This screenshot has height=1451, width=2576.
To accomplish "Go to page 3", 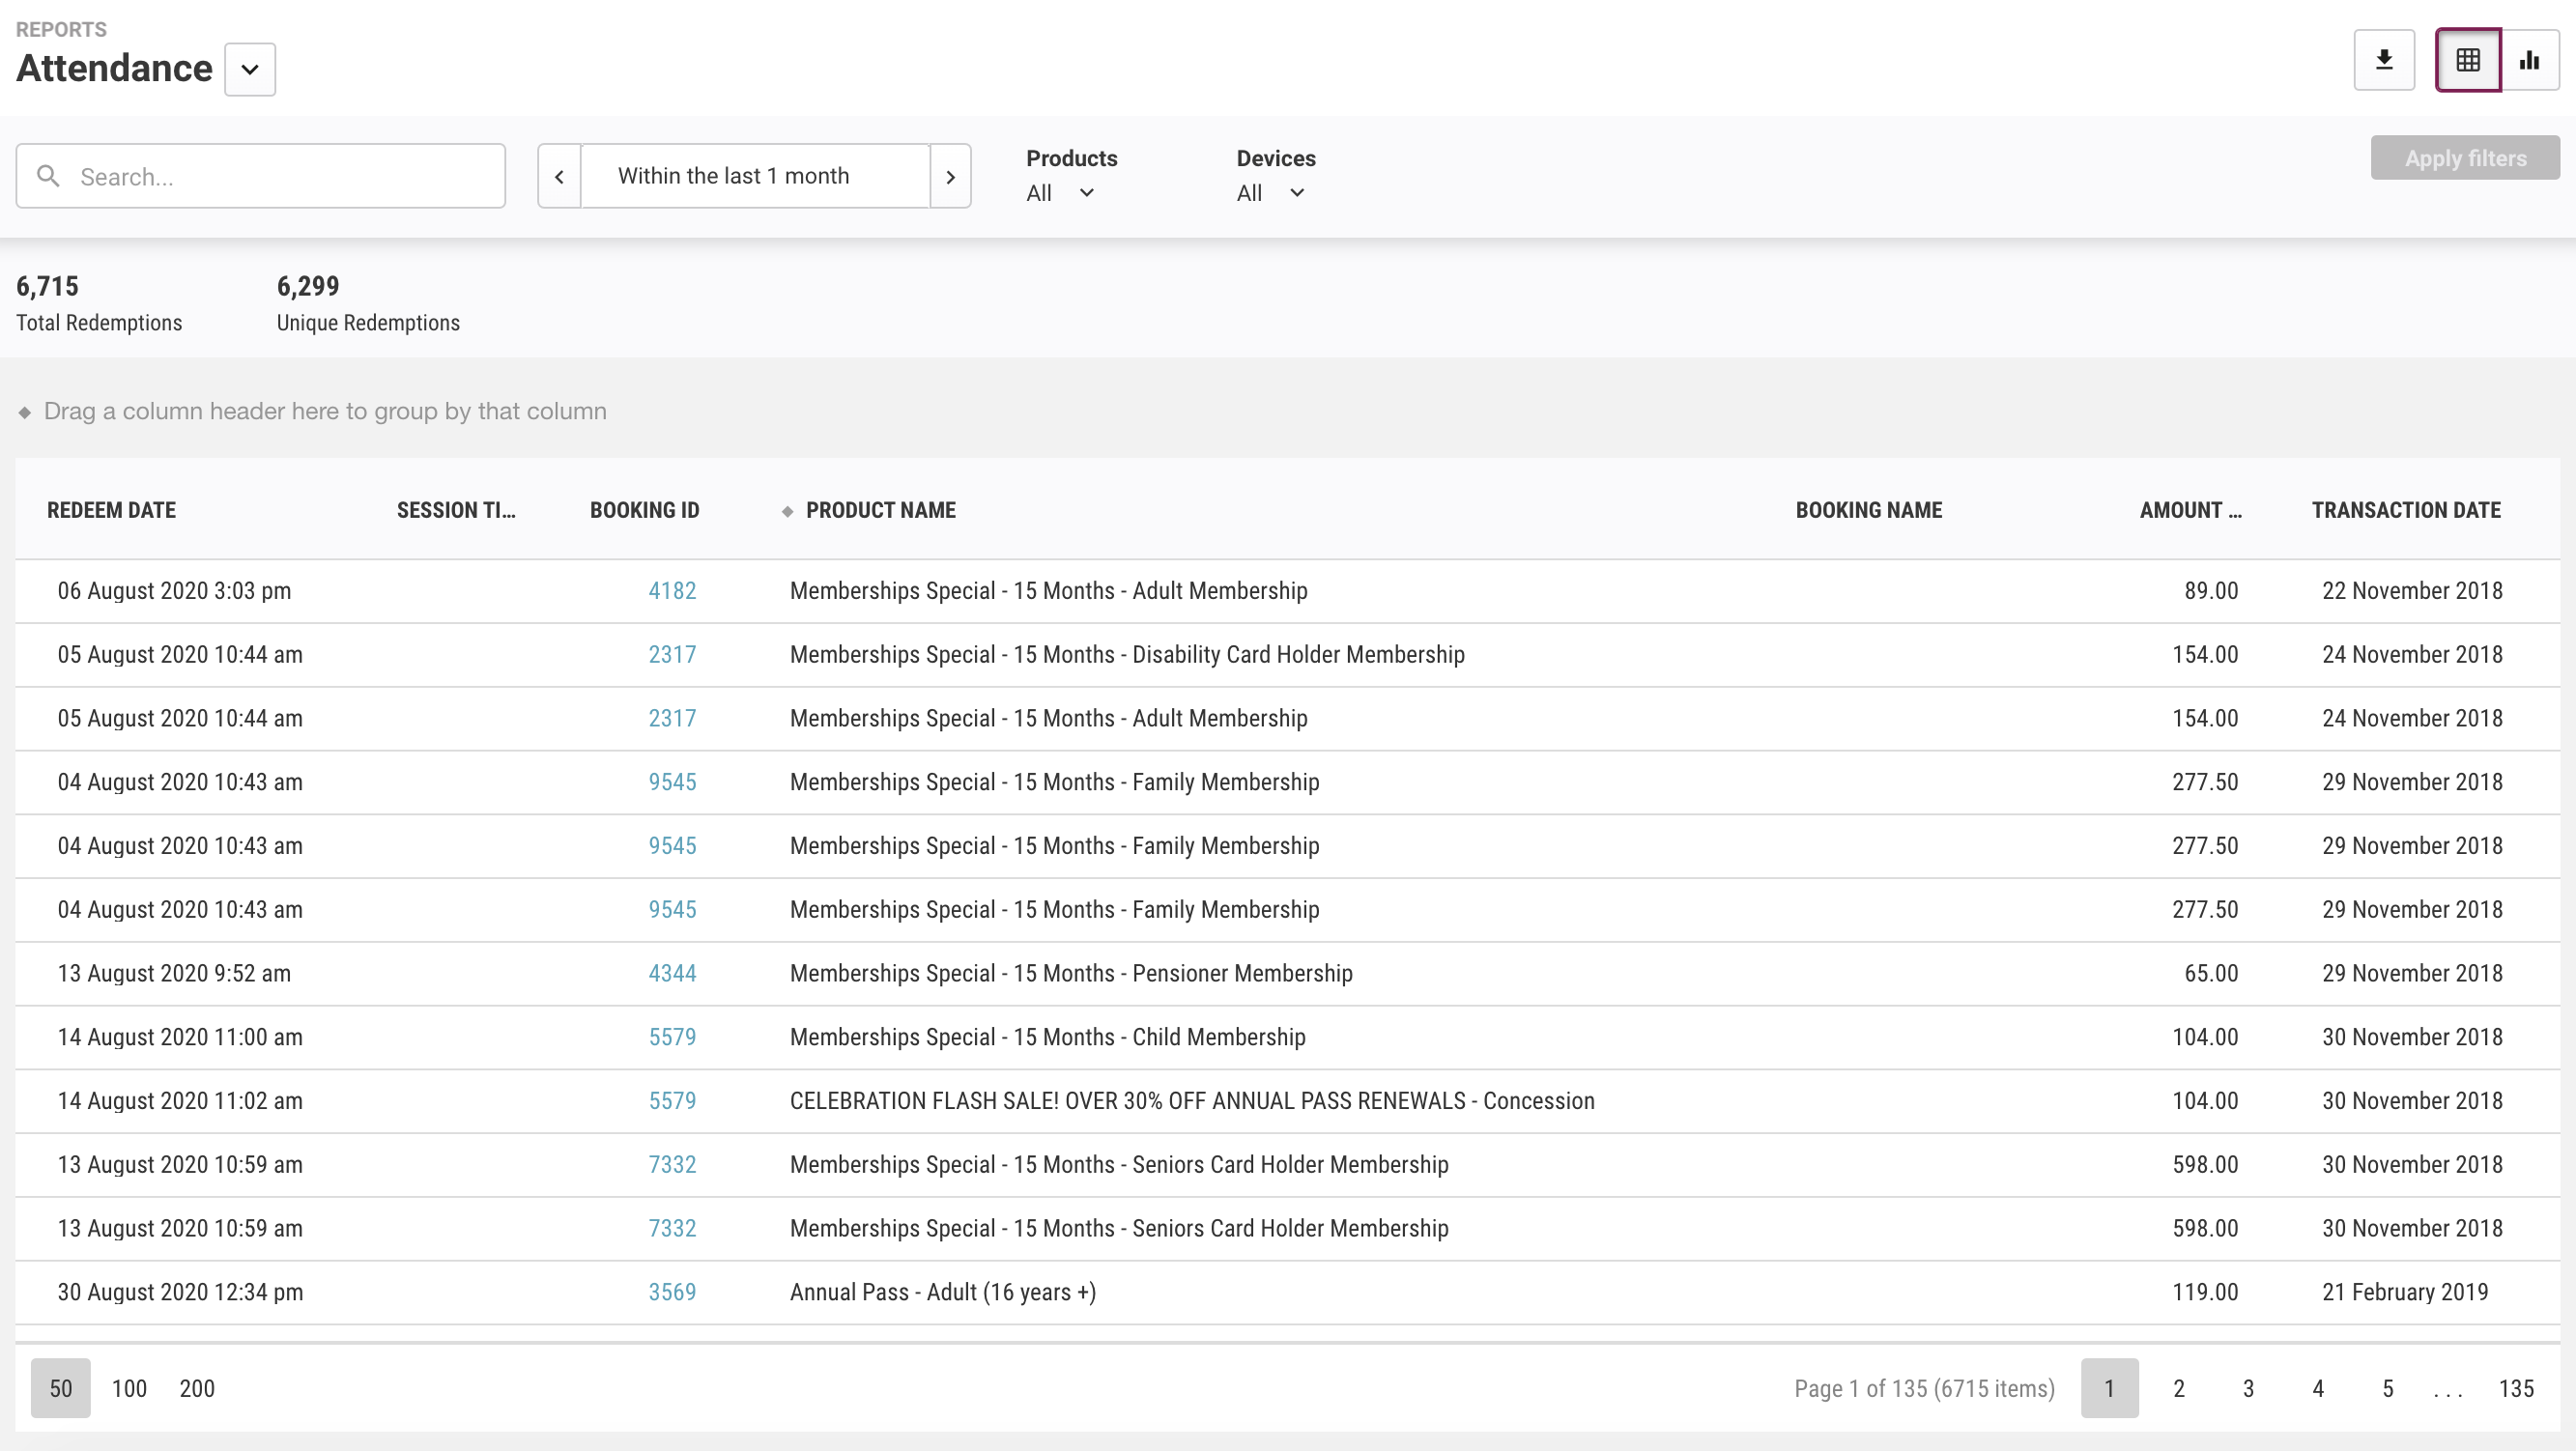I will 2248,1388.
